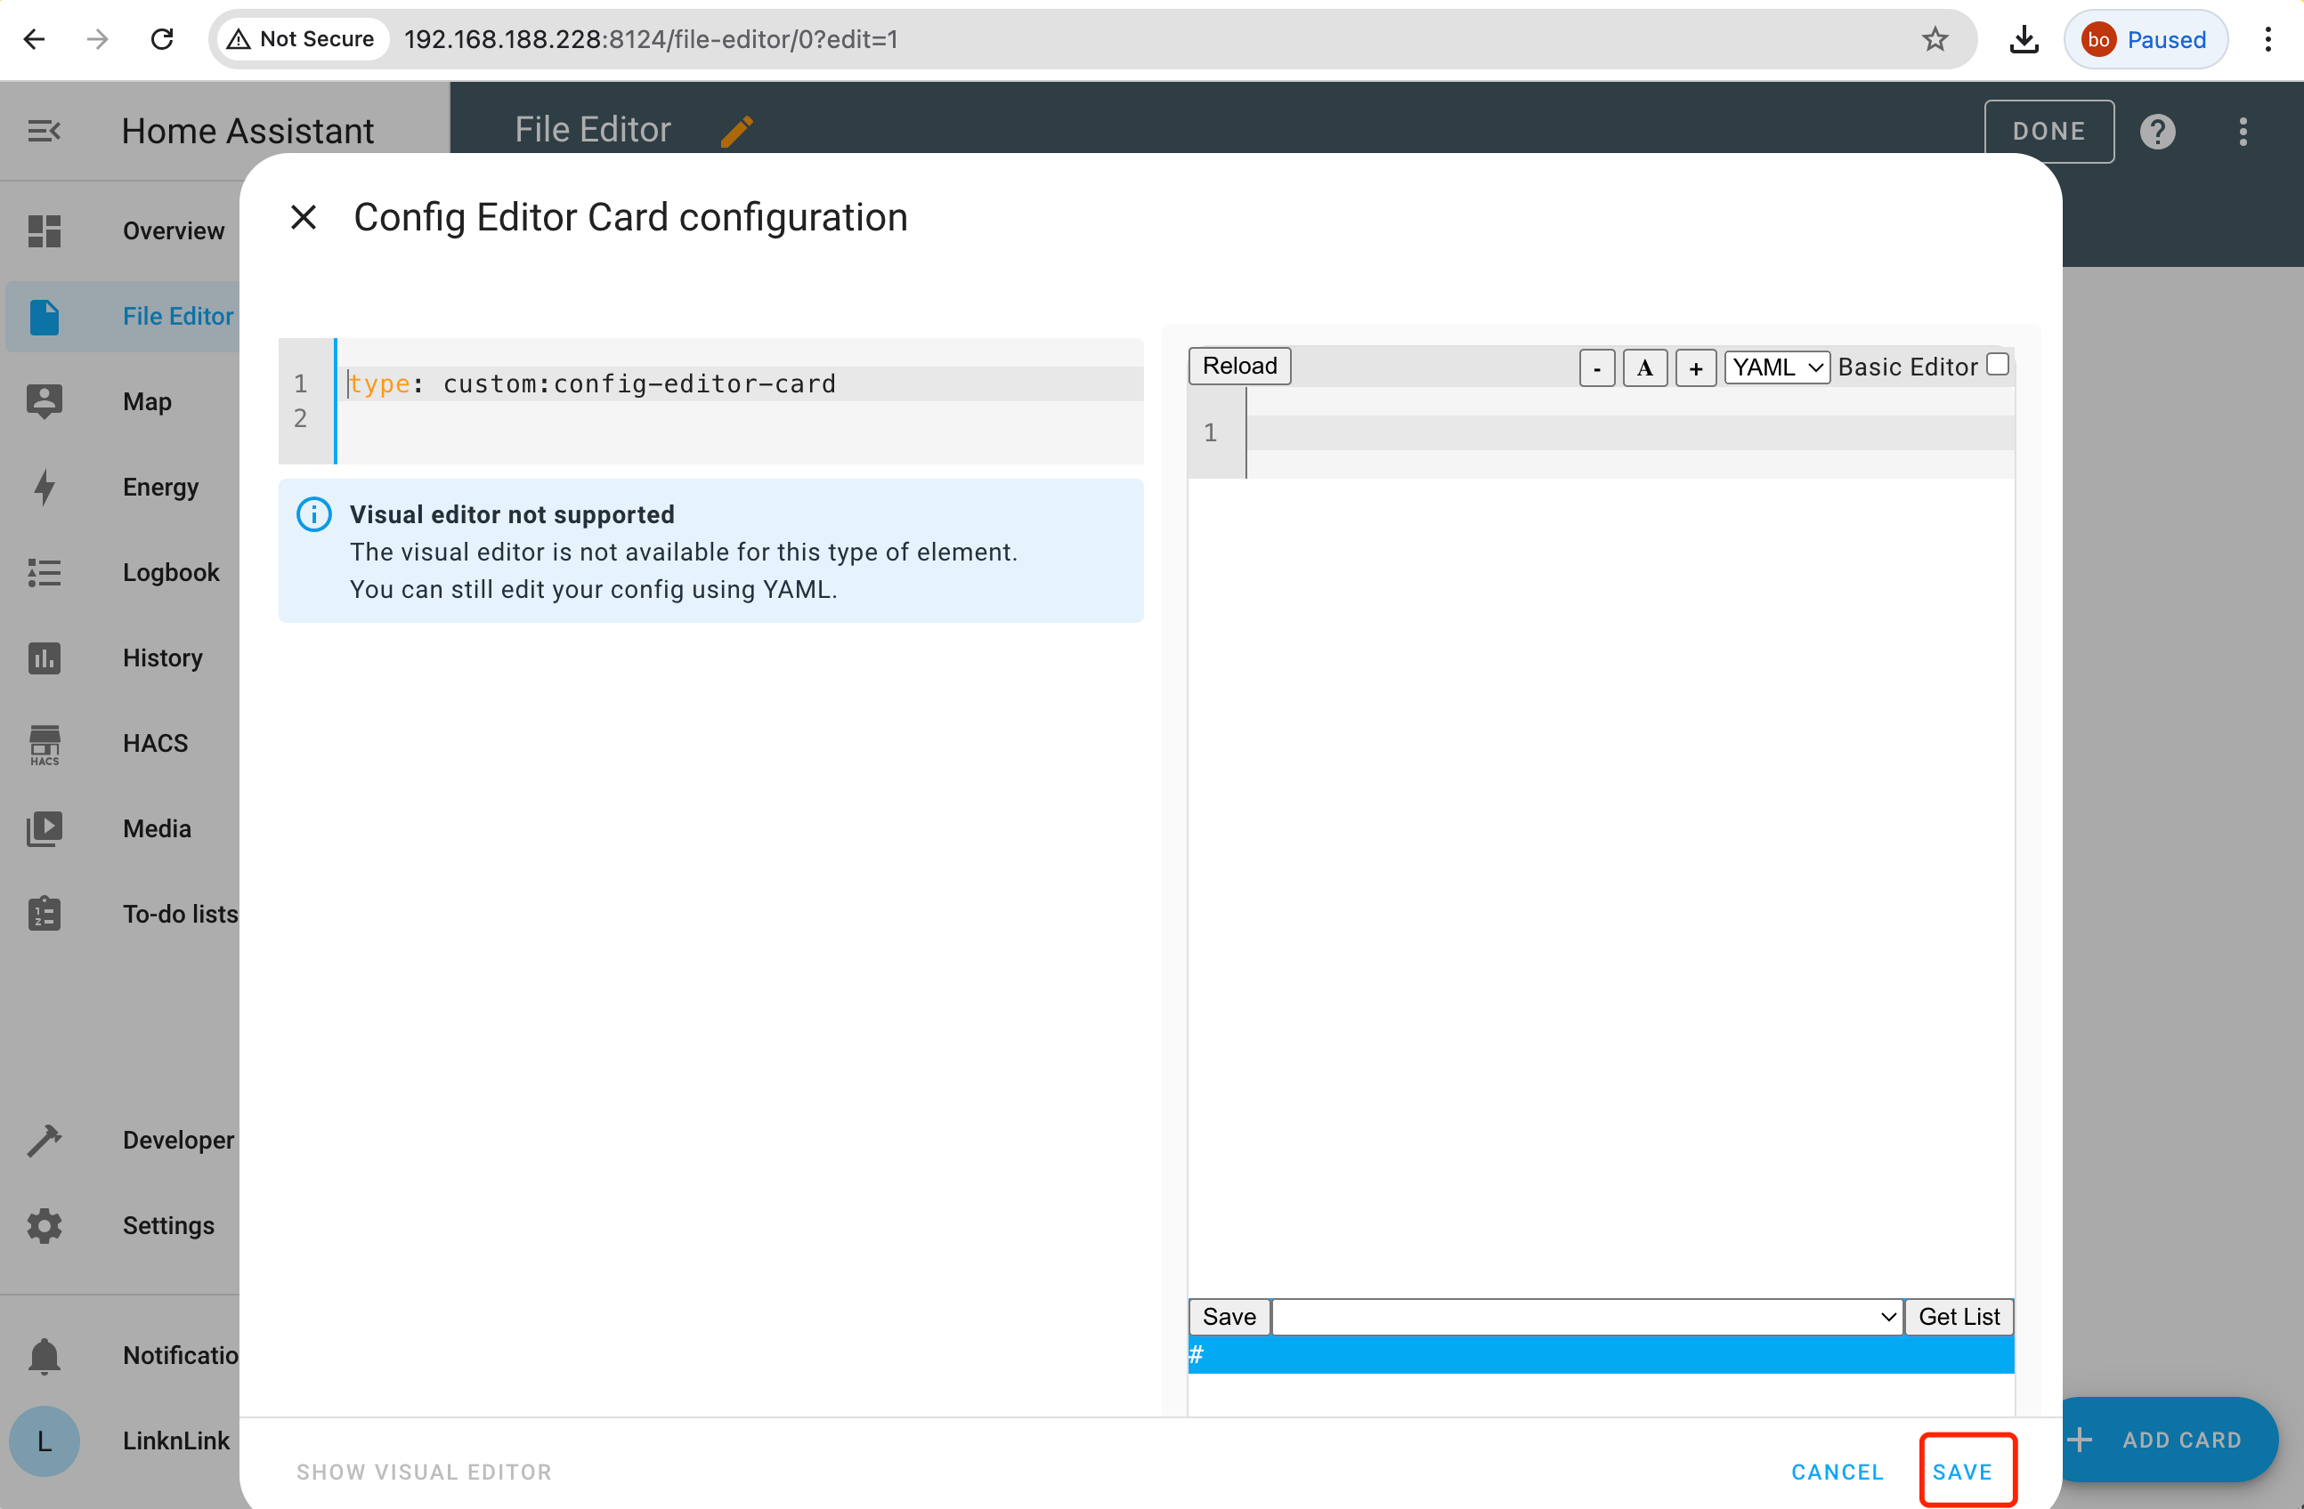Image resolution: width=2304 pixels, height=1509 pixels.
Task: Close the Config Editor Card dialog
Action: coord(303,217)
